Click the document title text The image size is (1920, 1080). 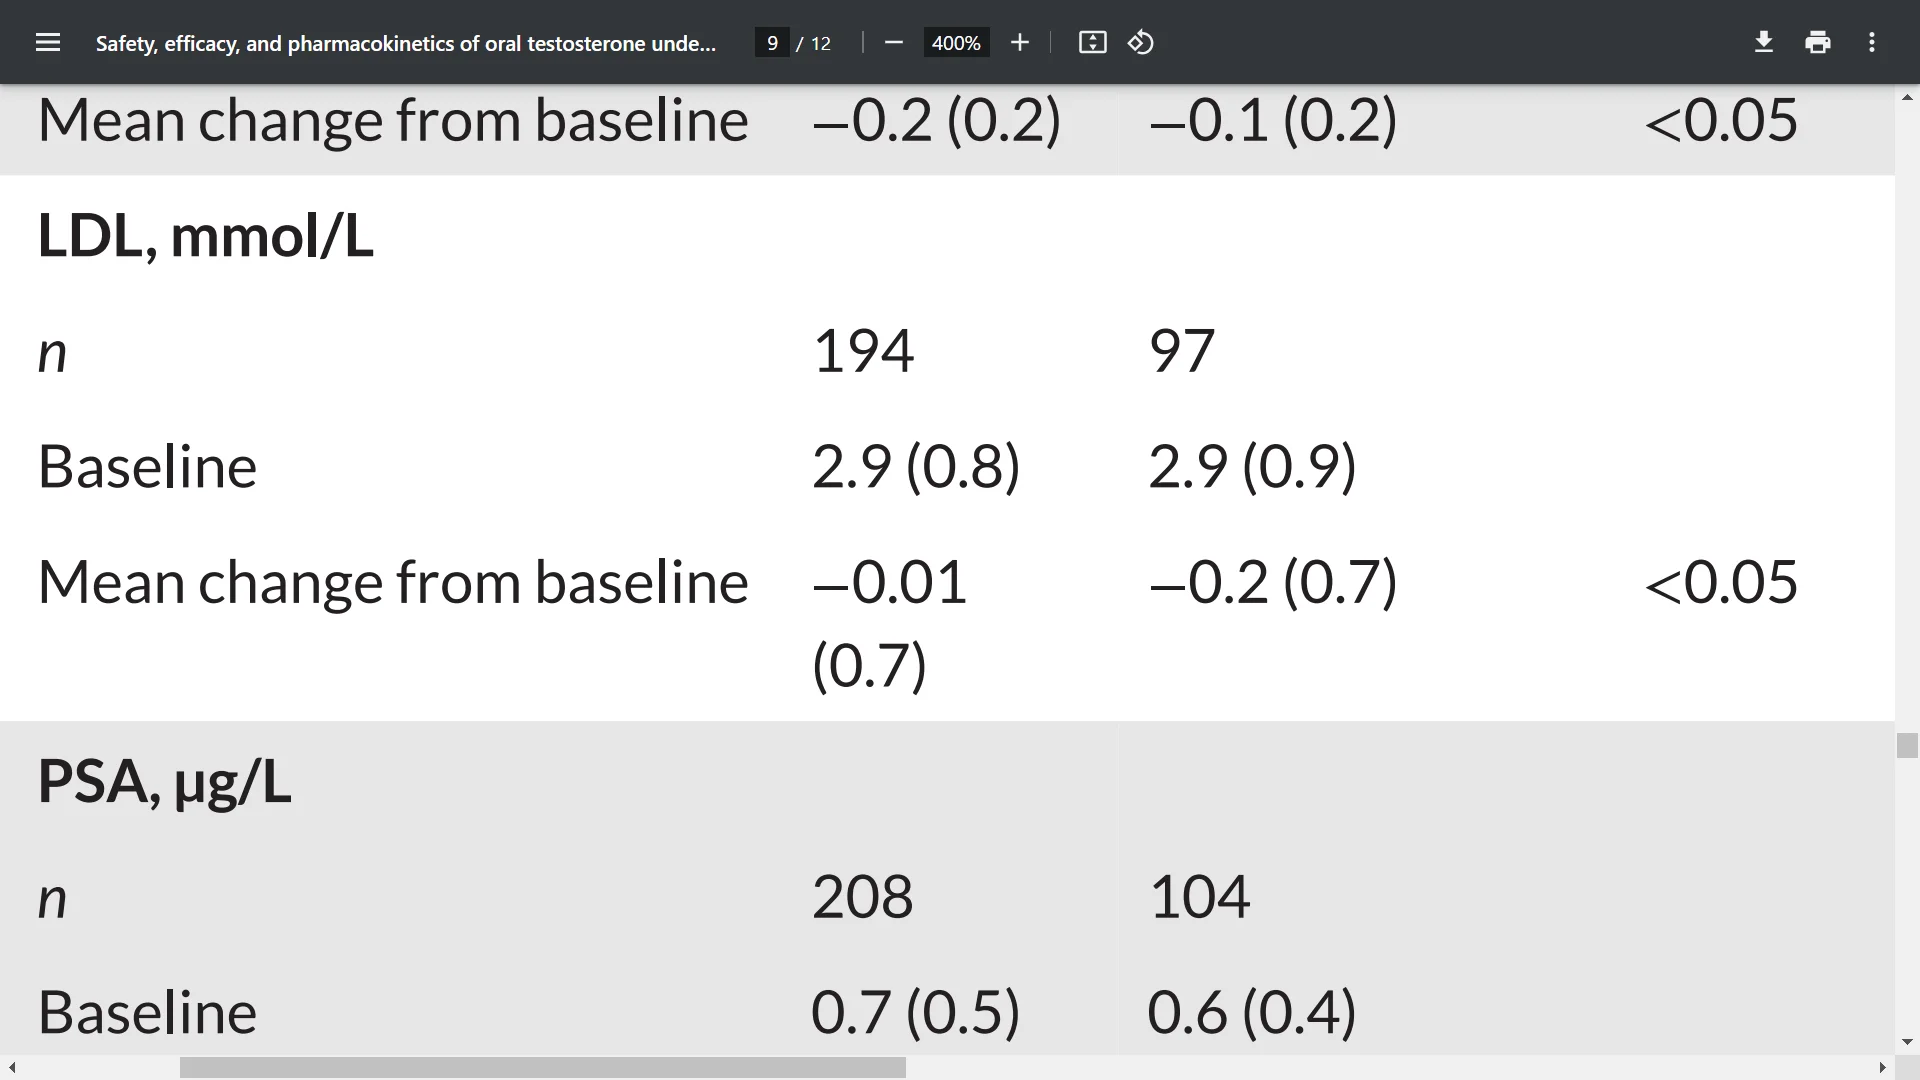click(406, 43)
